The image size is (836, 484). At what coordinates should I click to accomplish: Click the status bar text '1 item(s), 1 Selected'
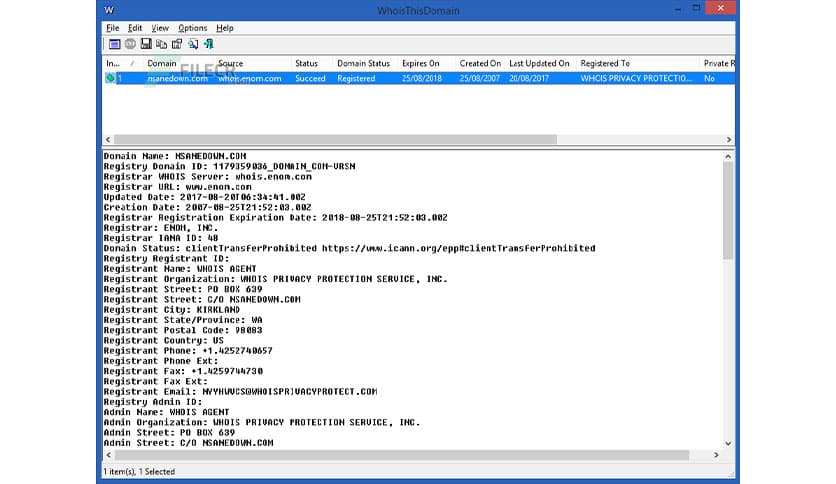click(139, 472)
